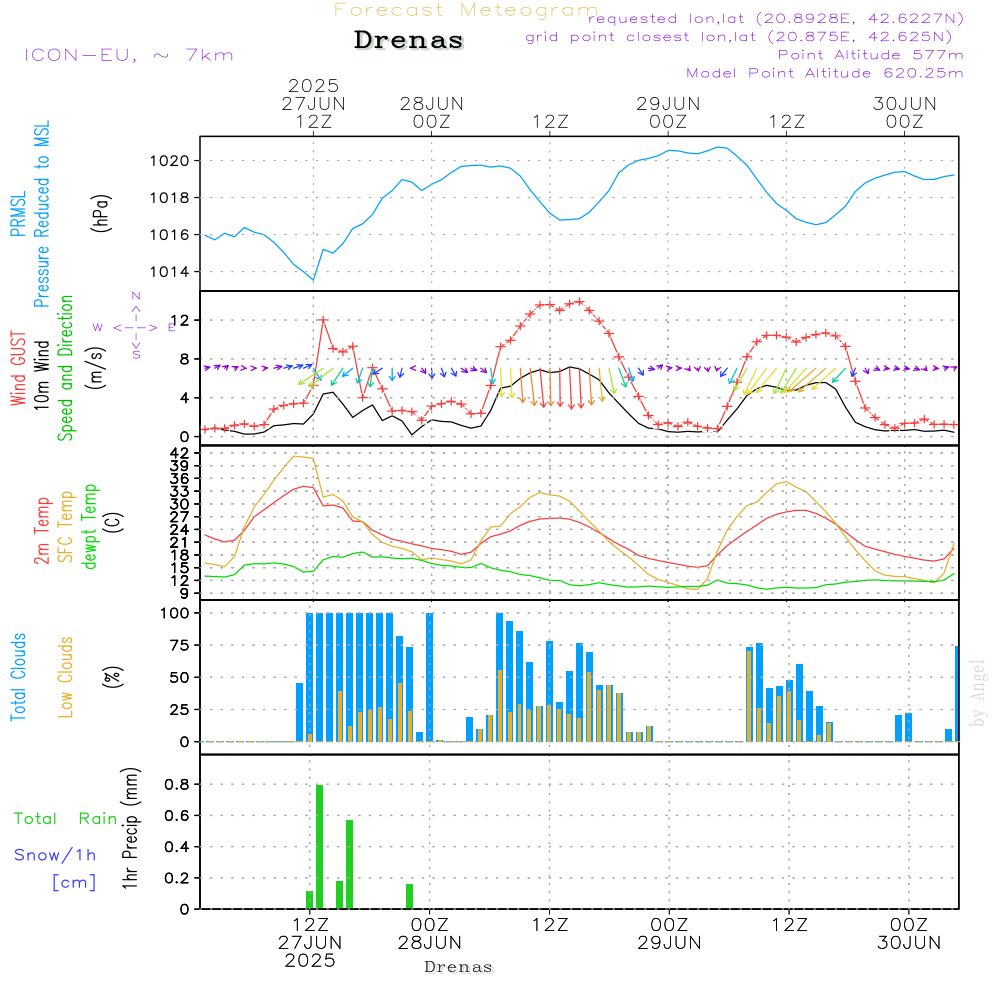The width and height of the screenshot is (1000, 1000).
Task: Click the bottom axis '12Z 27JUN 2025' label
Action: click(x=311, y=943)
